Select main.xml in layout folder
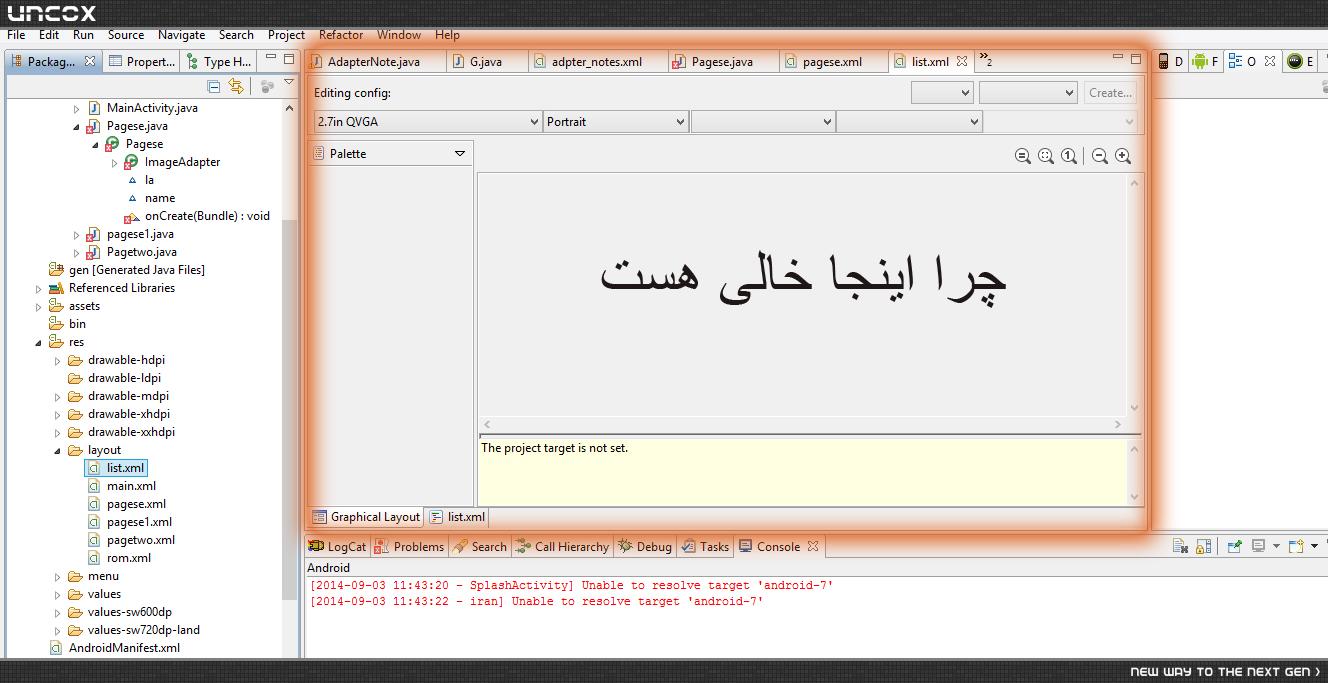 [x=131, y=486]
